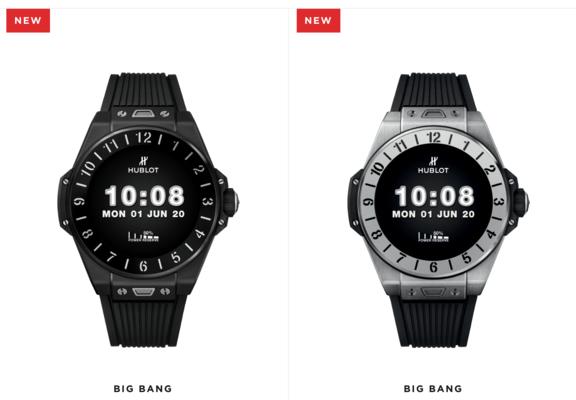This screenshot has width=576, height=400.
Task: Click the NEW badge above black watch
Action: tap(28, 20)
